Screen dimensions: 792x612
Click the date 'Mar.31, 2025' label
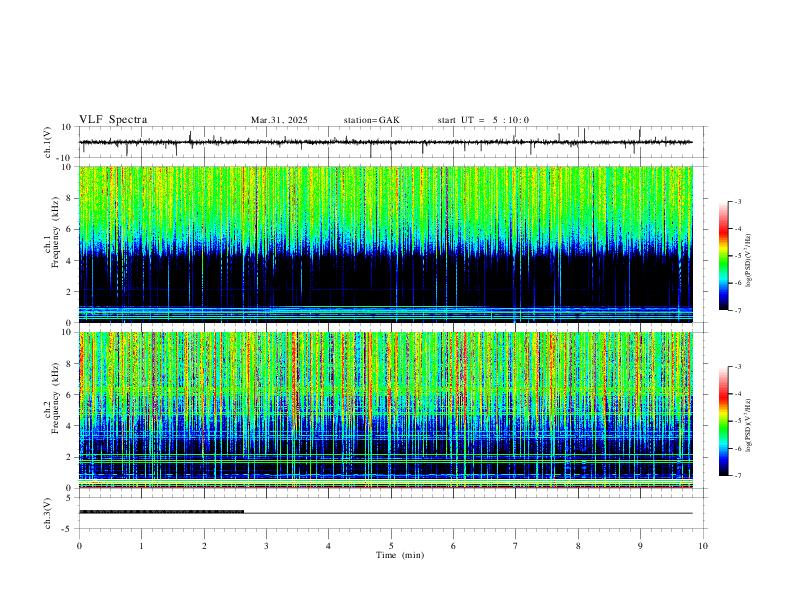tap(279, 120)
